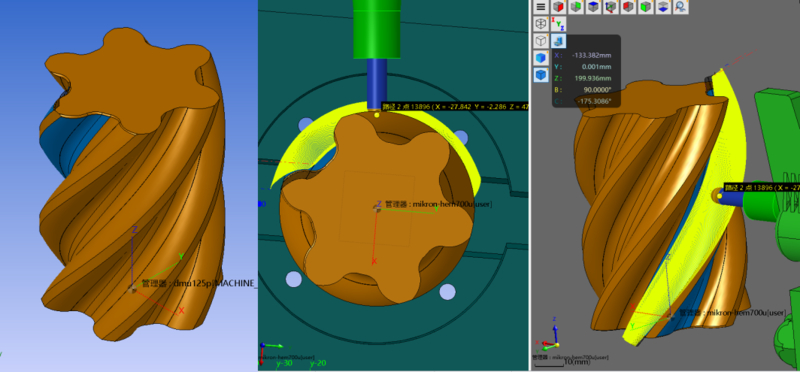Enable hidden-line outline cube display
The height and width of the screenshot is (372, 800).
(x=541, y=41)
